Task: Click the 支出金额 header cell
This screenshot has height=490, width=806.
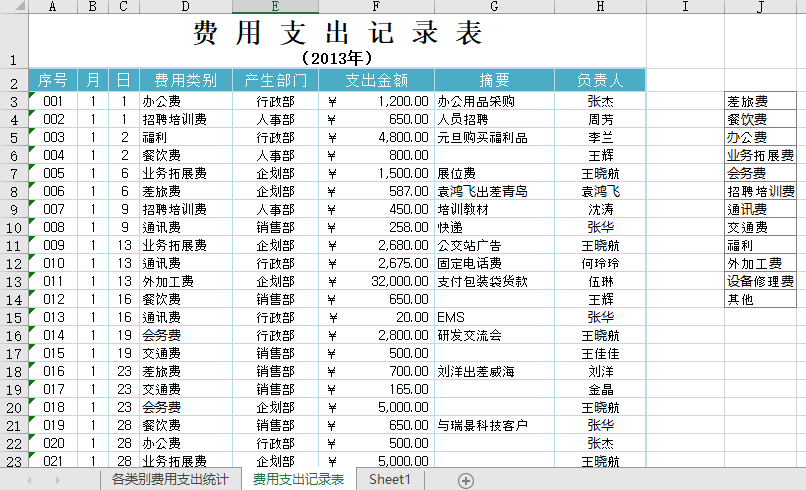Action: click(x=376, y=80)
